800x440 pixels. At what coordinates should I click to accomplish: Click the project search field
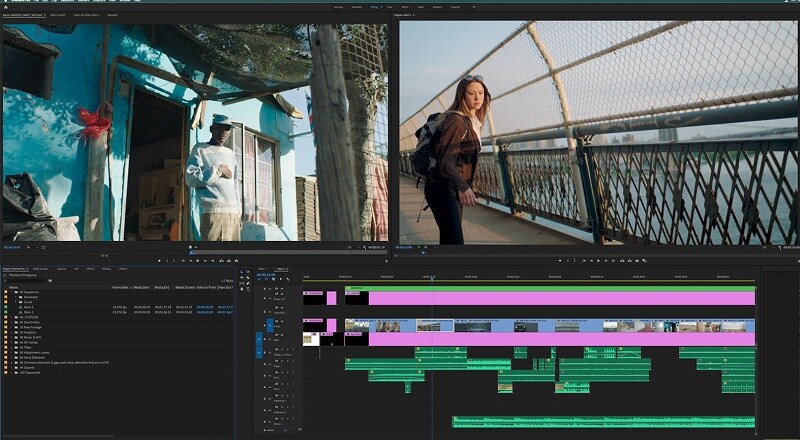tap(26, 281)
